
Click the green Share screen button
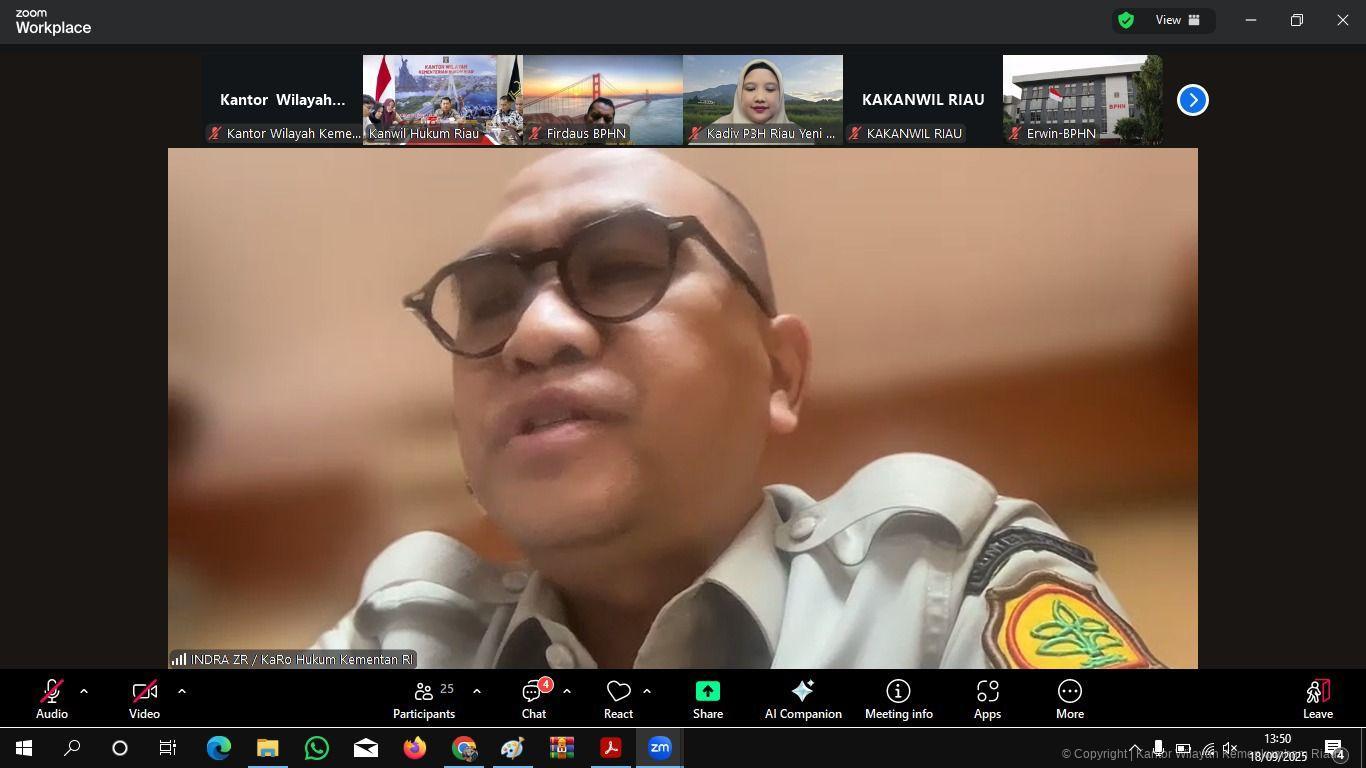point(707,699)
